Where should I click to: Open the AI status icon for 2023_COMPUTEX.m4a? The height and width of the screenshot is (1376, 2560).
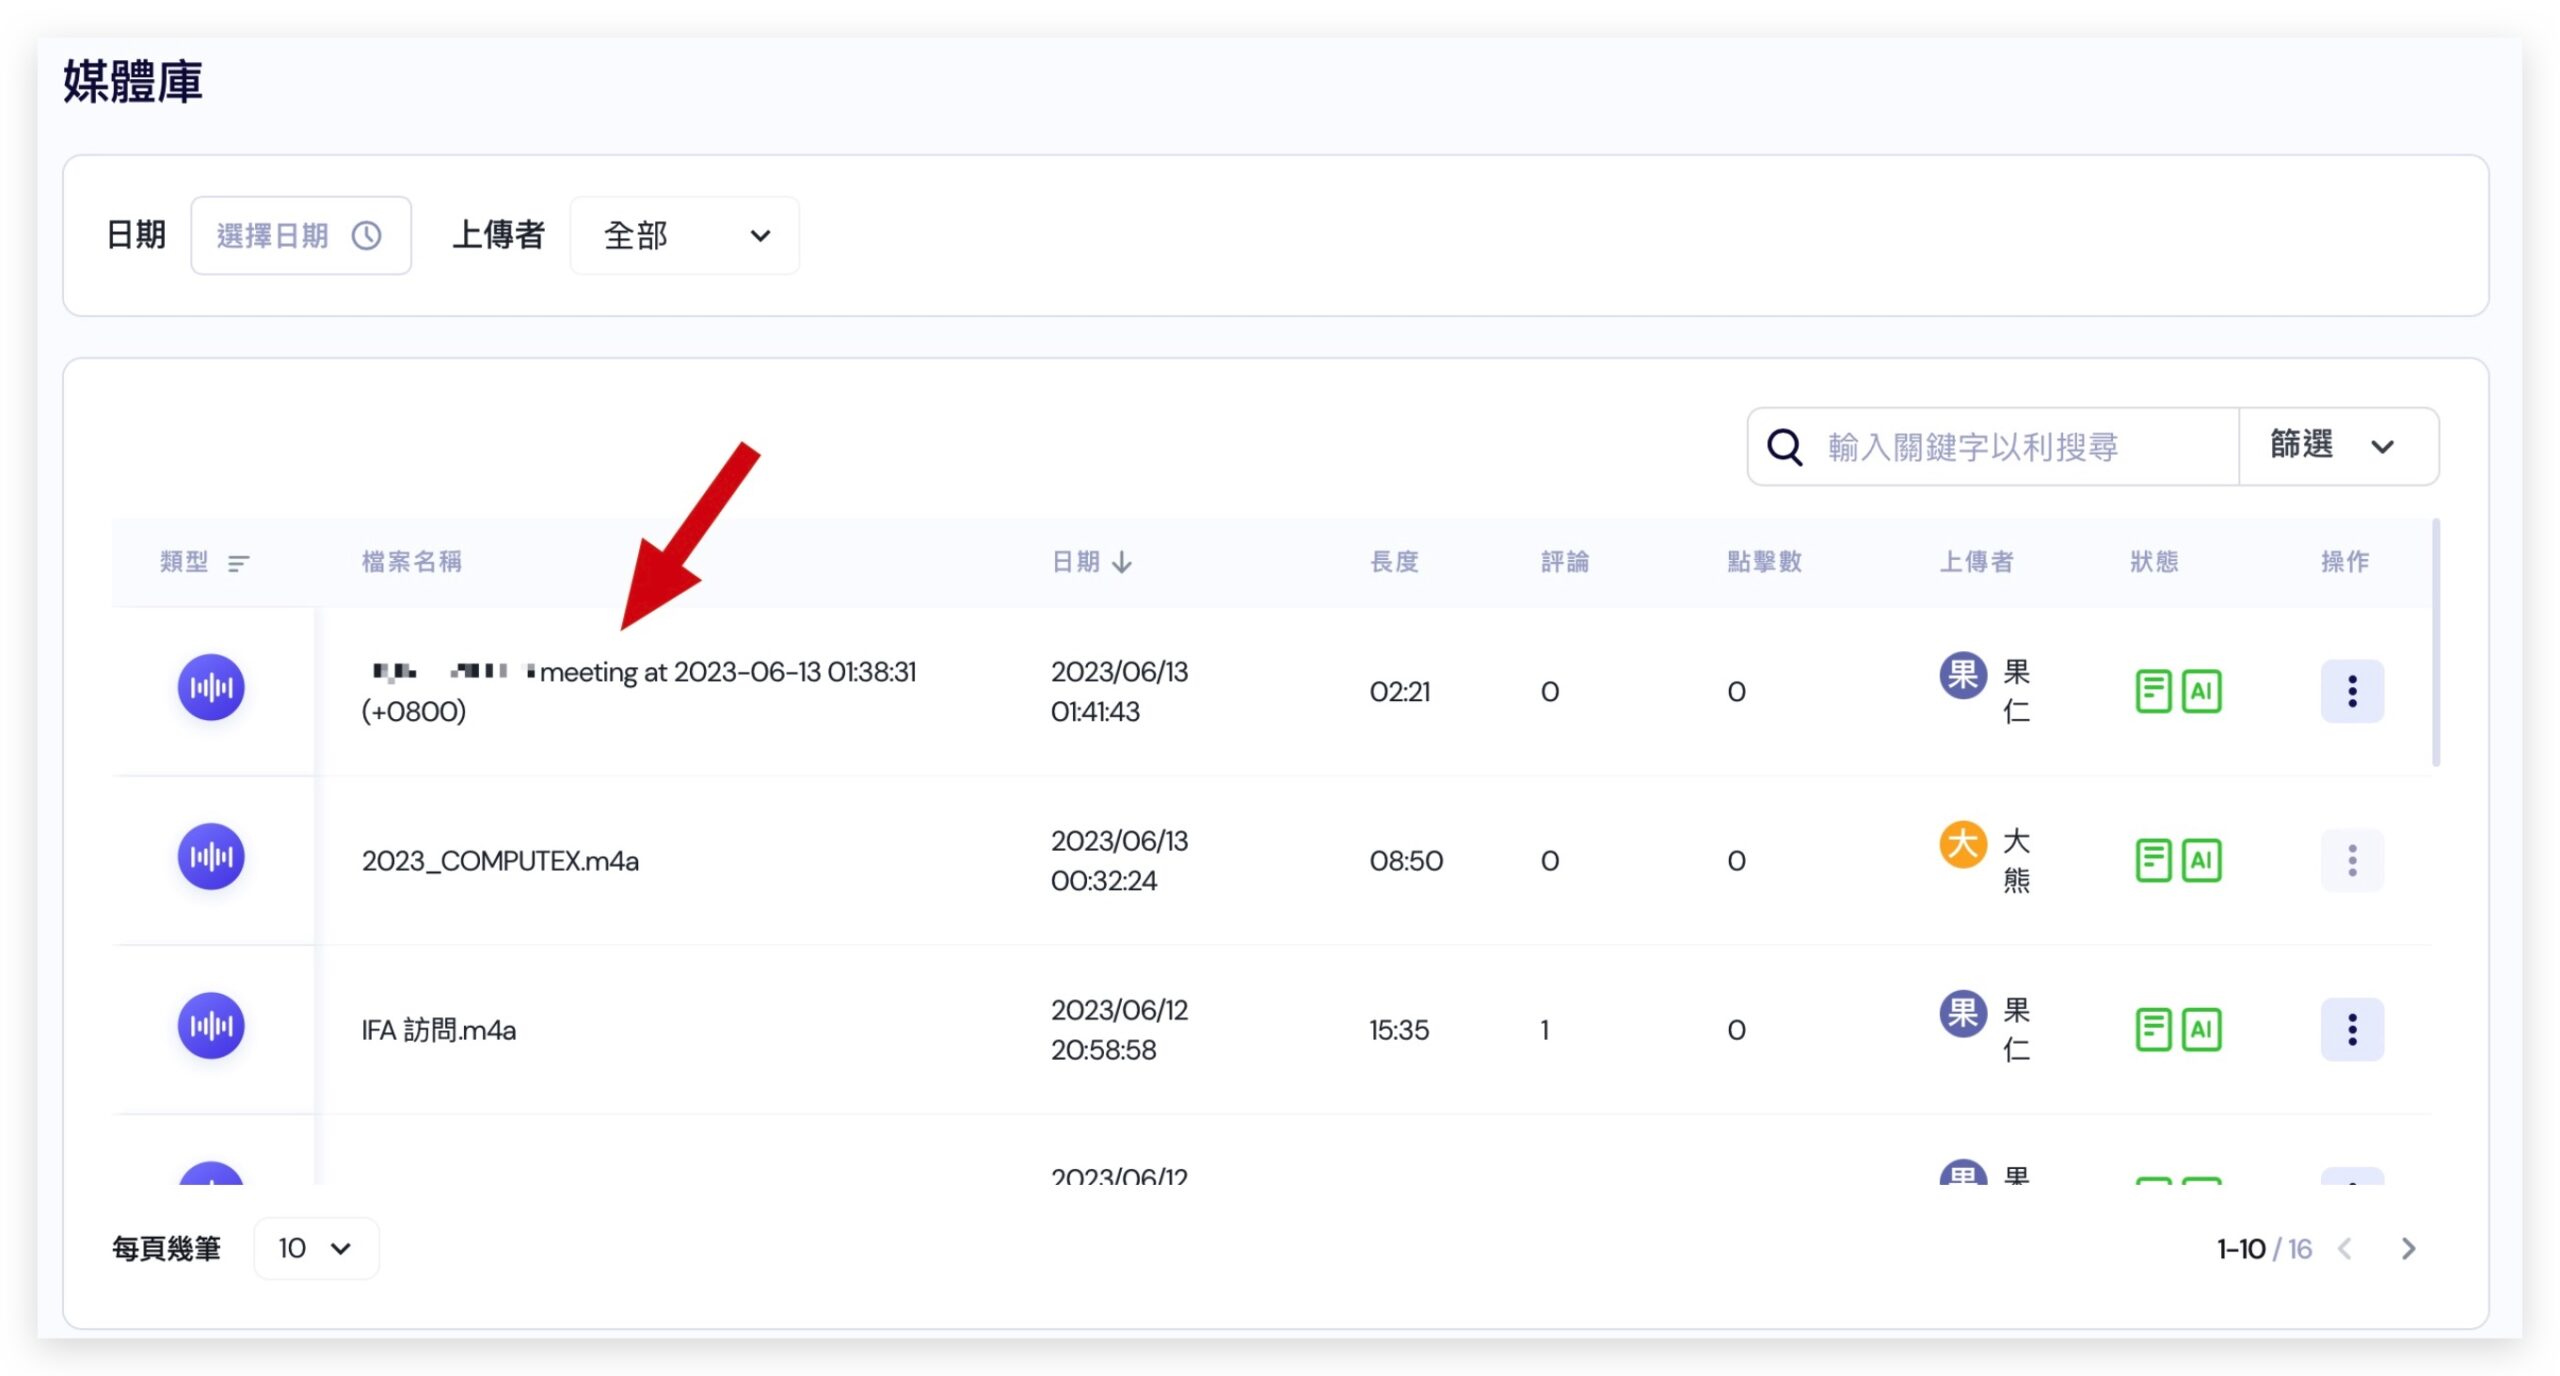(x=2201, y=860)
